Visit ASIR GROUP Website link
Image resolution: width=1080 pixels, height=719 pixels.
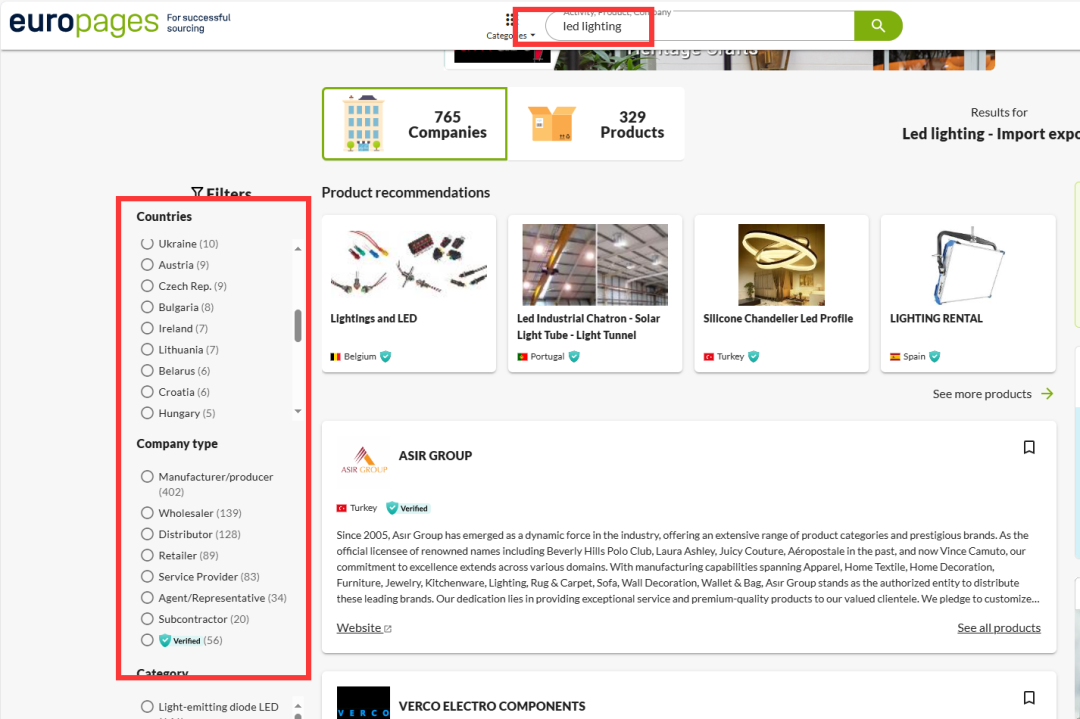(x=364, y=628)
